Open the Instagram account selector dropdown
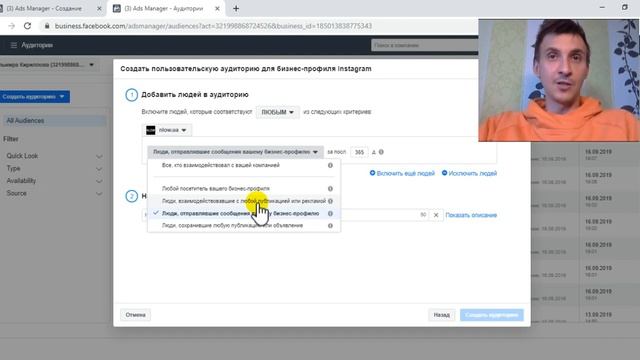Screen dimensions: 640x360 pos(167,130)
